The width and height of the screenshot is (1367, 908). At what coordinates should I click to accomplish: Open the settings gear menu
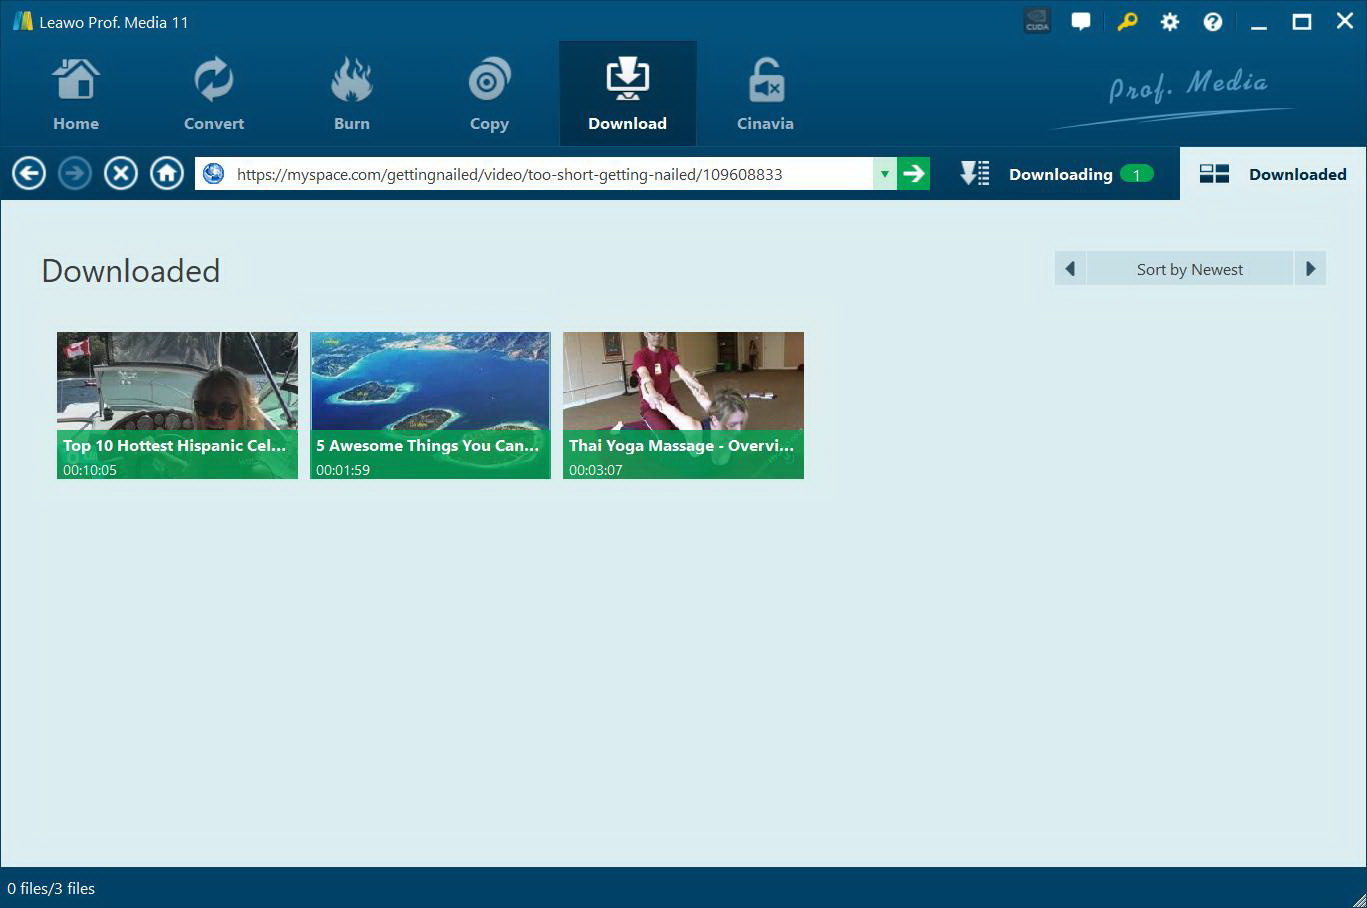click(x=1169, y=20)
